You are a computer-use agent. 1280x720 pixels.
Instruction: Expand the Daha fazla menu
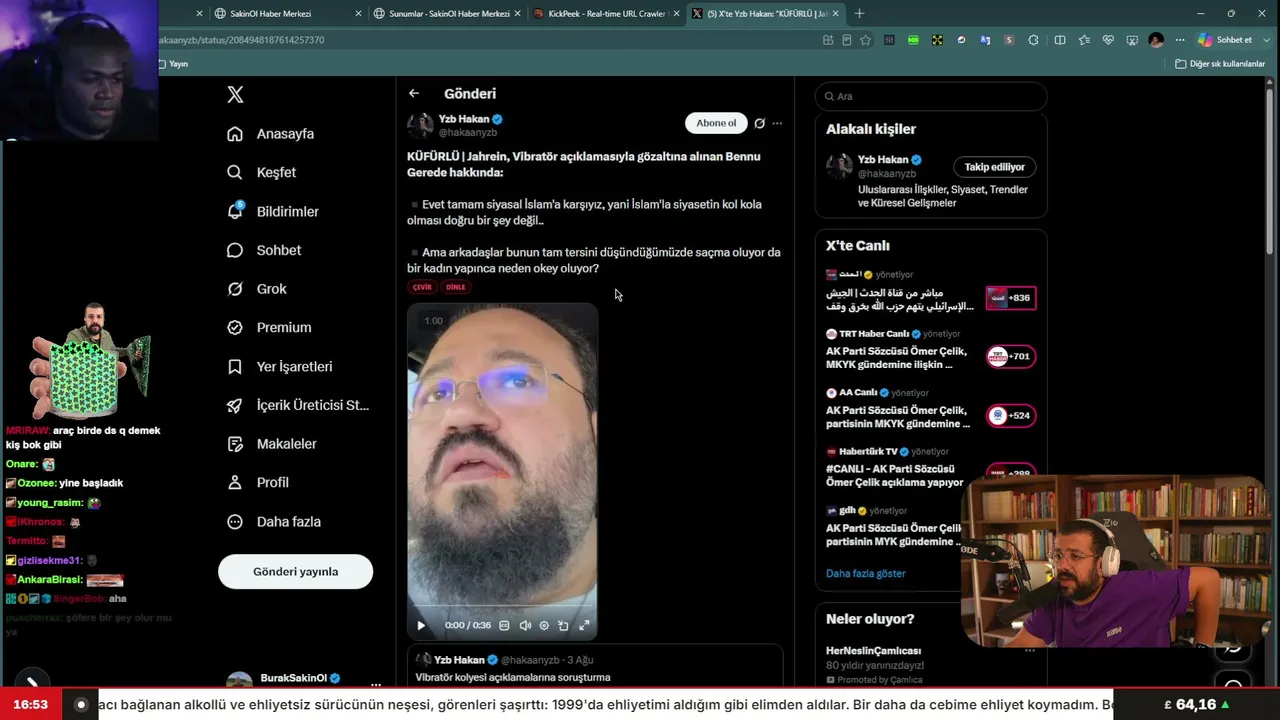(x=274, y=521)
